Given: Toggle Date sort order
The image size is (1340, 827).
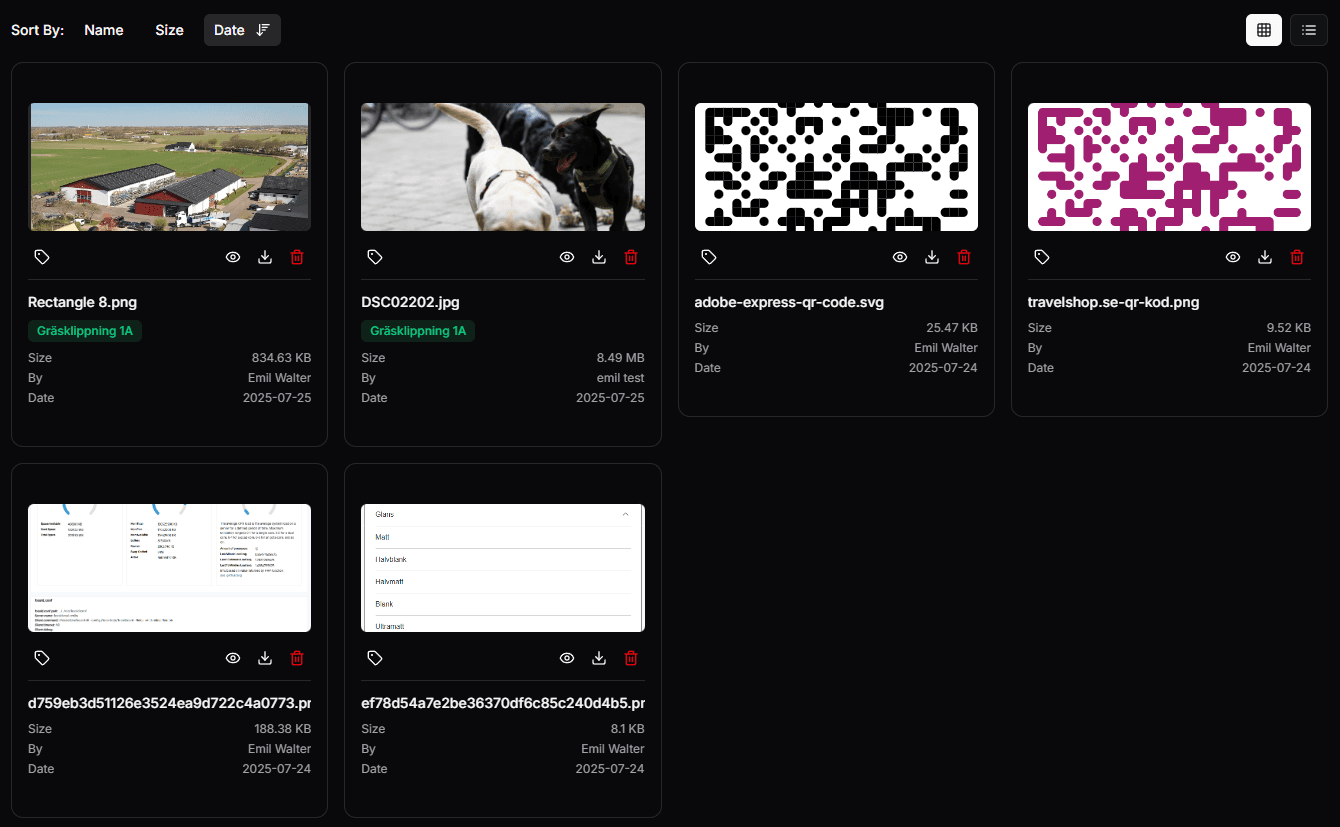Looking at the screenshot, I should (x=242, y=30).
